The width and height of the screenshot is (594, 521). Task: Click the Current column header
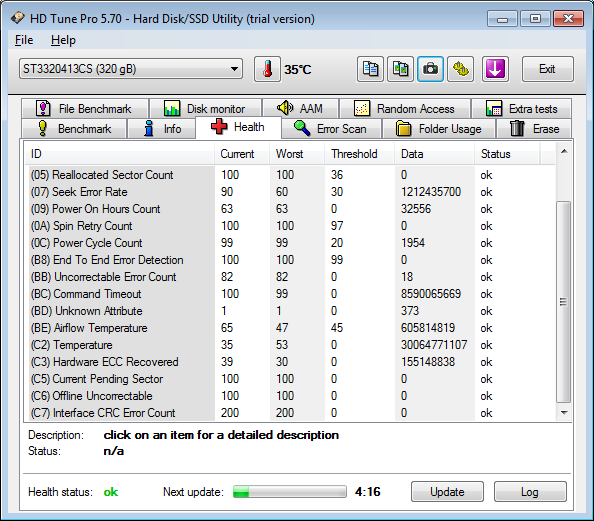pos(242,154)
